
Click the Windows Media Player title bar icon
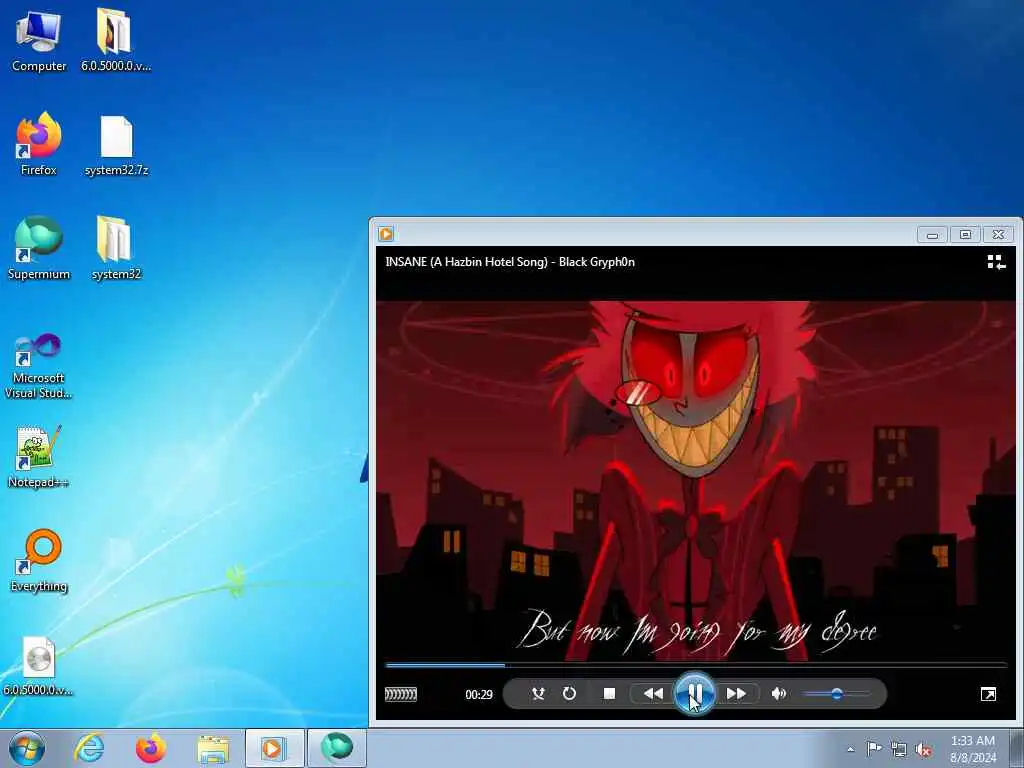point(386,234)
